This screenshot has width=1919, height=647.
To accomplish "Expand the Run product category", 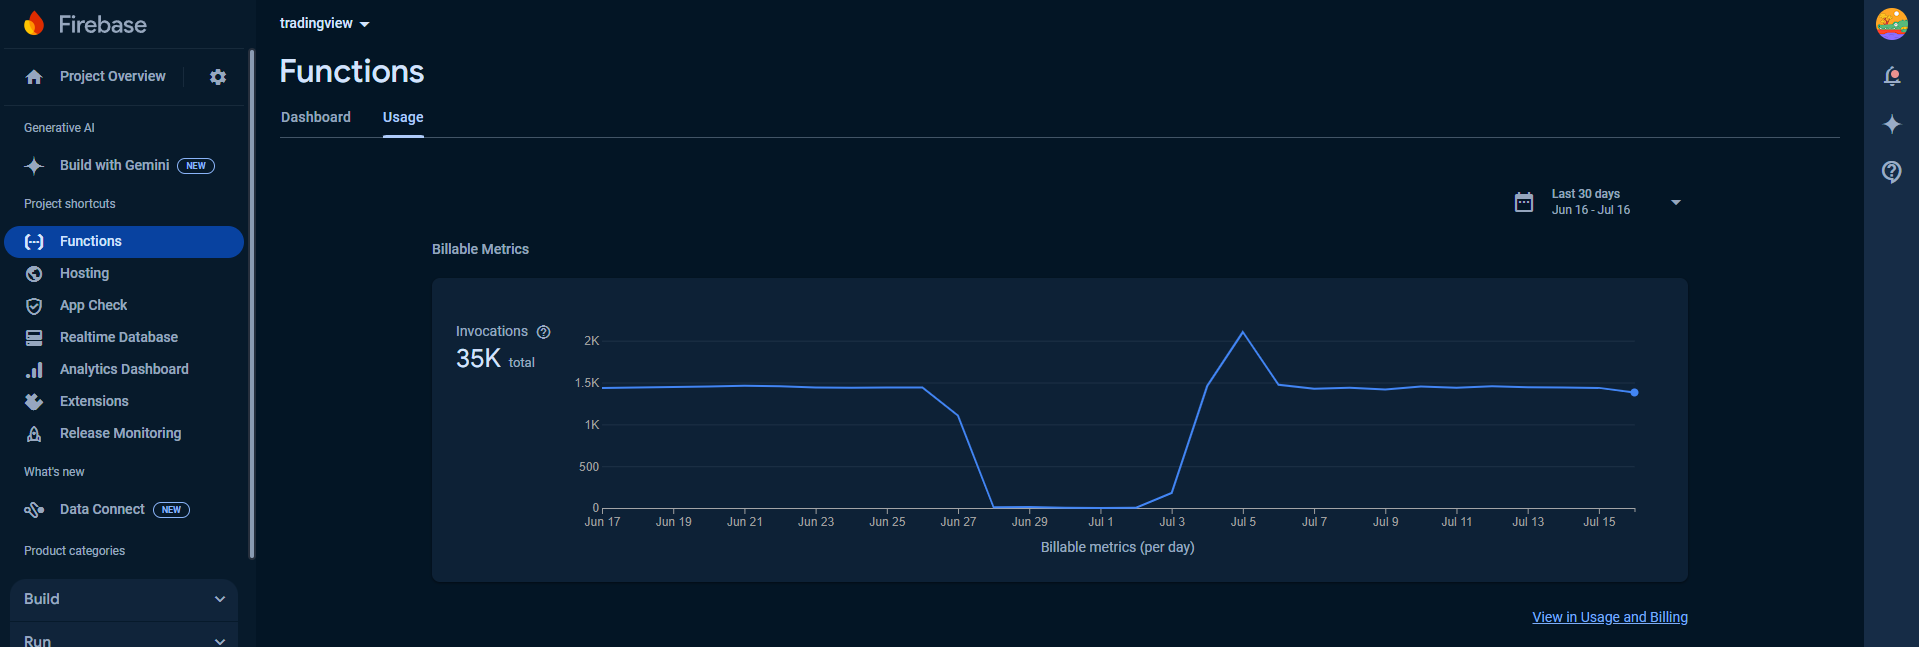I will tap(124, 639).
